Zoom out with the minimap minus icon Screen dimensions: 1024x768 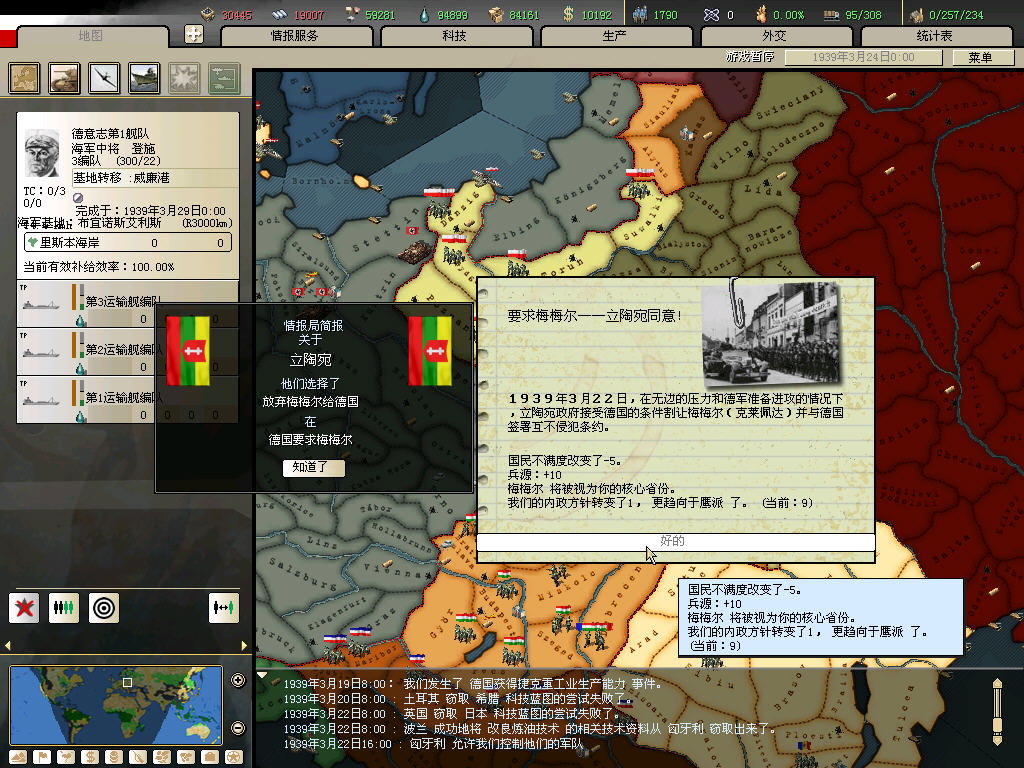(238, 728)
